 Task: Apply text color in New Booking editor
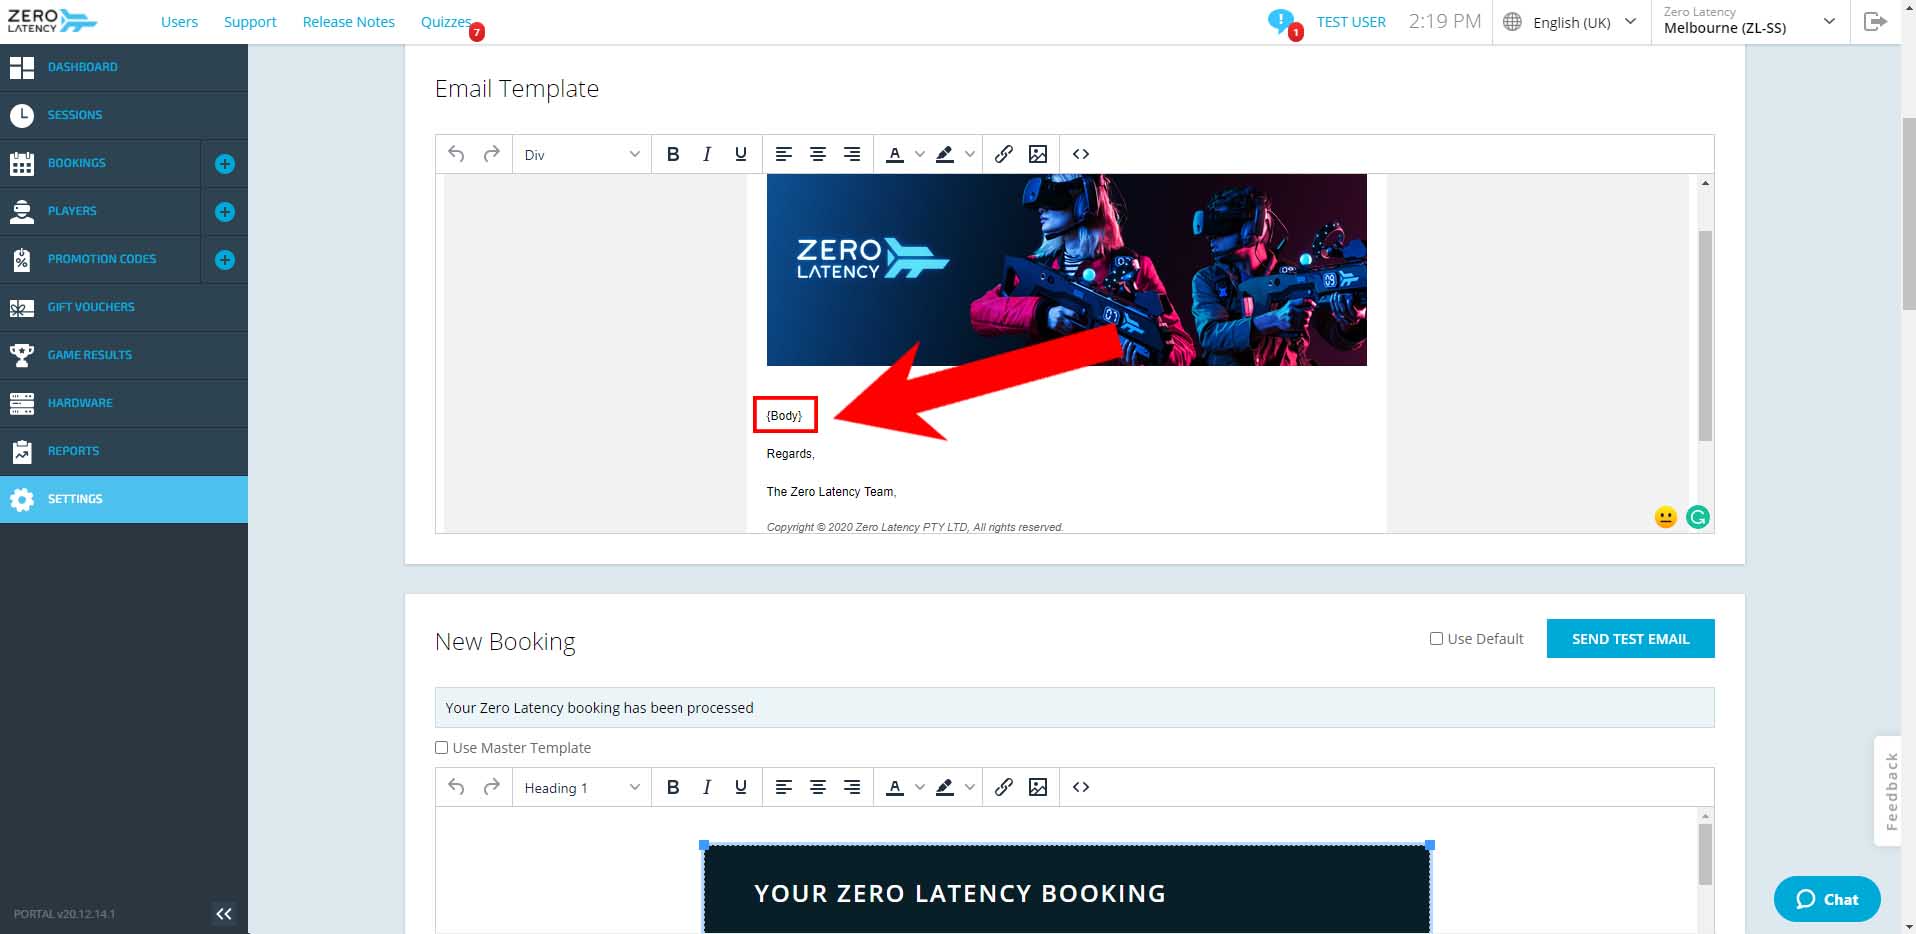[x=895, y=787]
